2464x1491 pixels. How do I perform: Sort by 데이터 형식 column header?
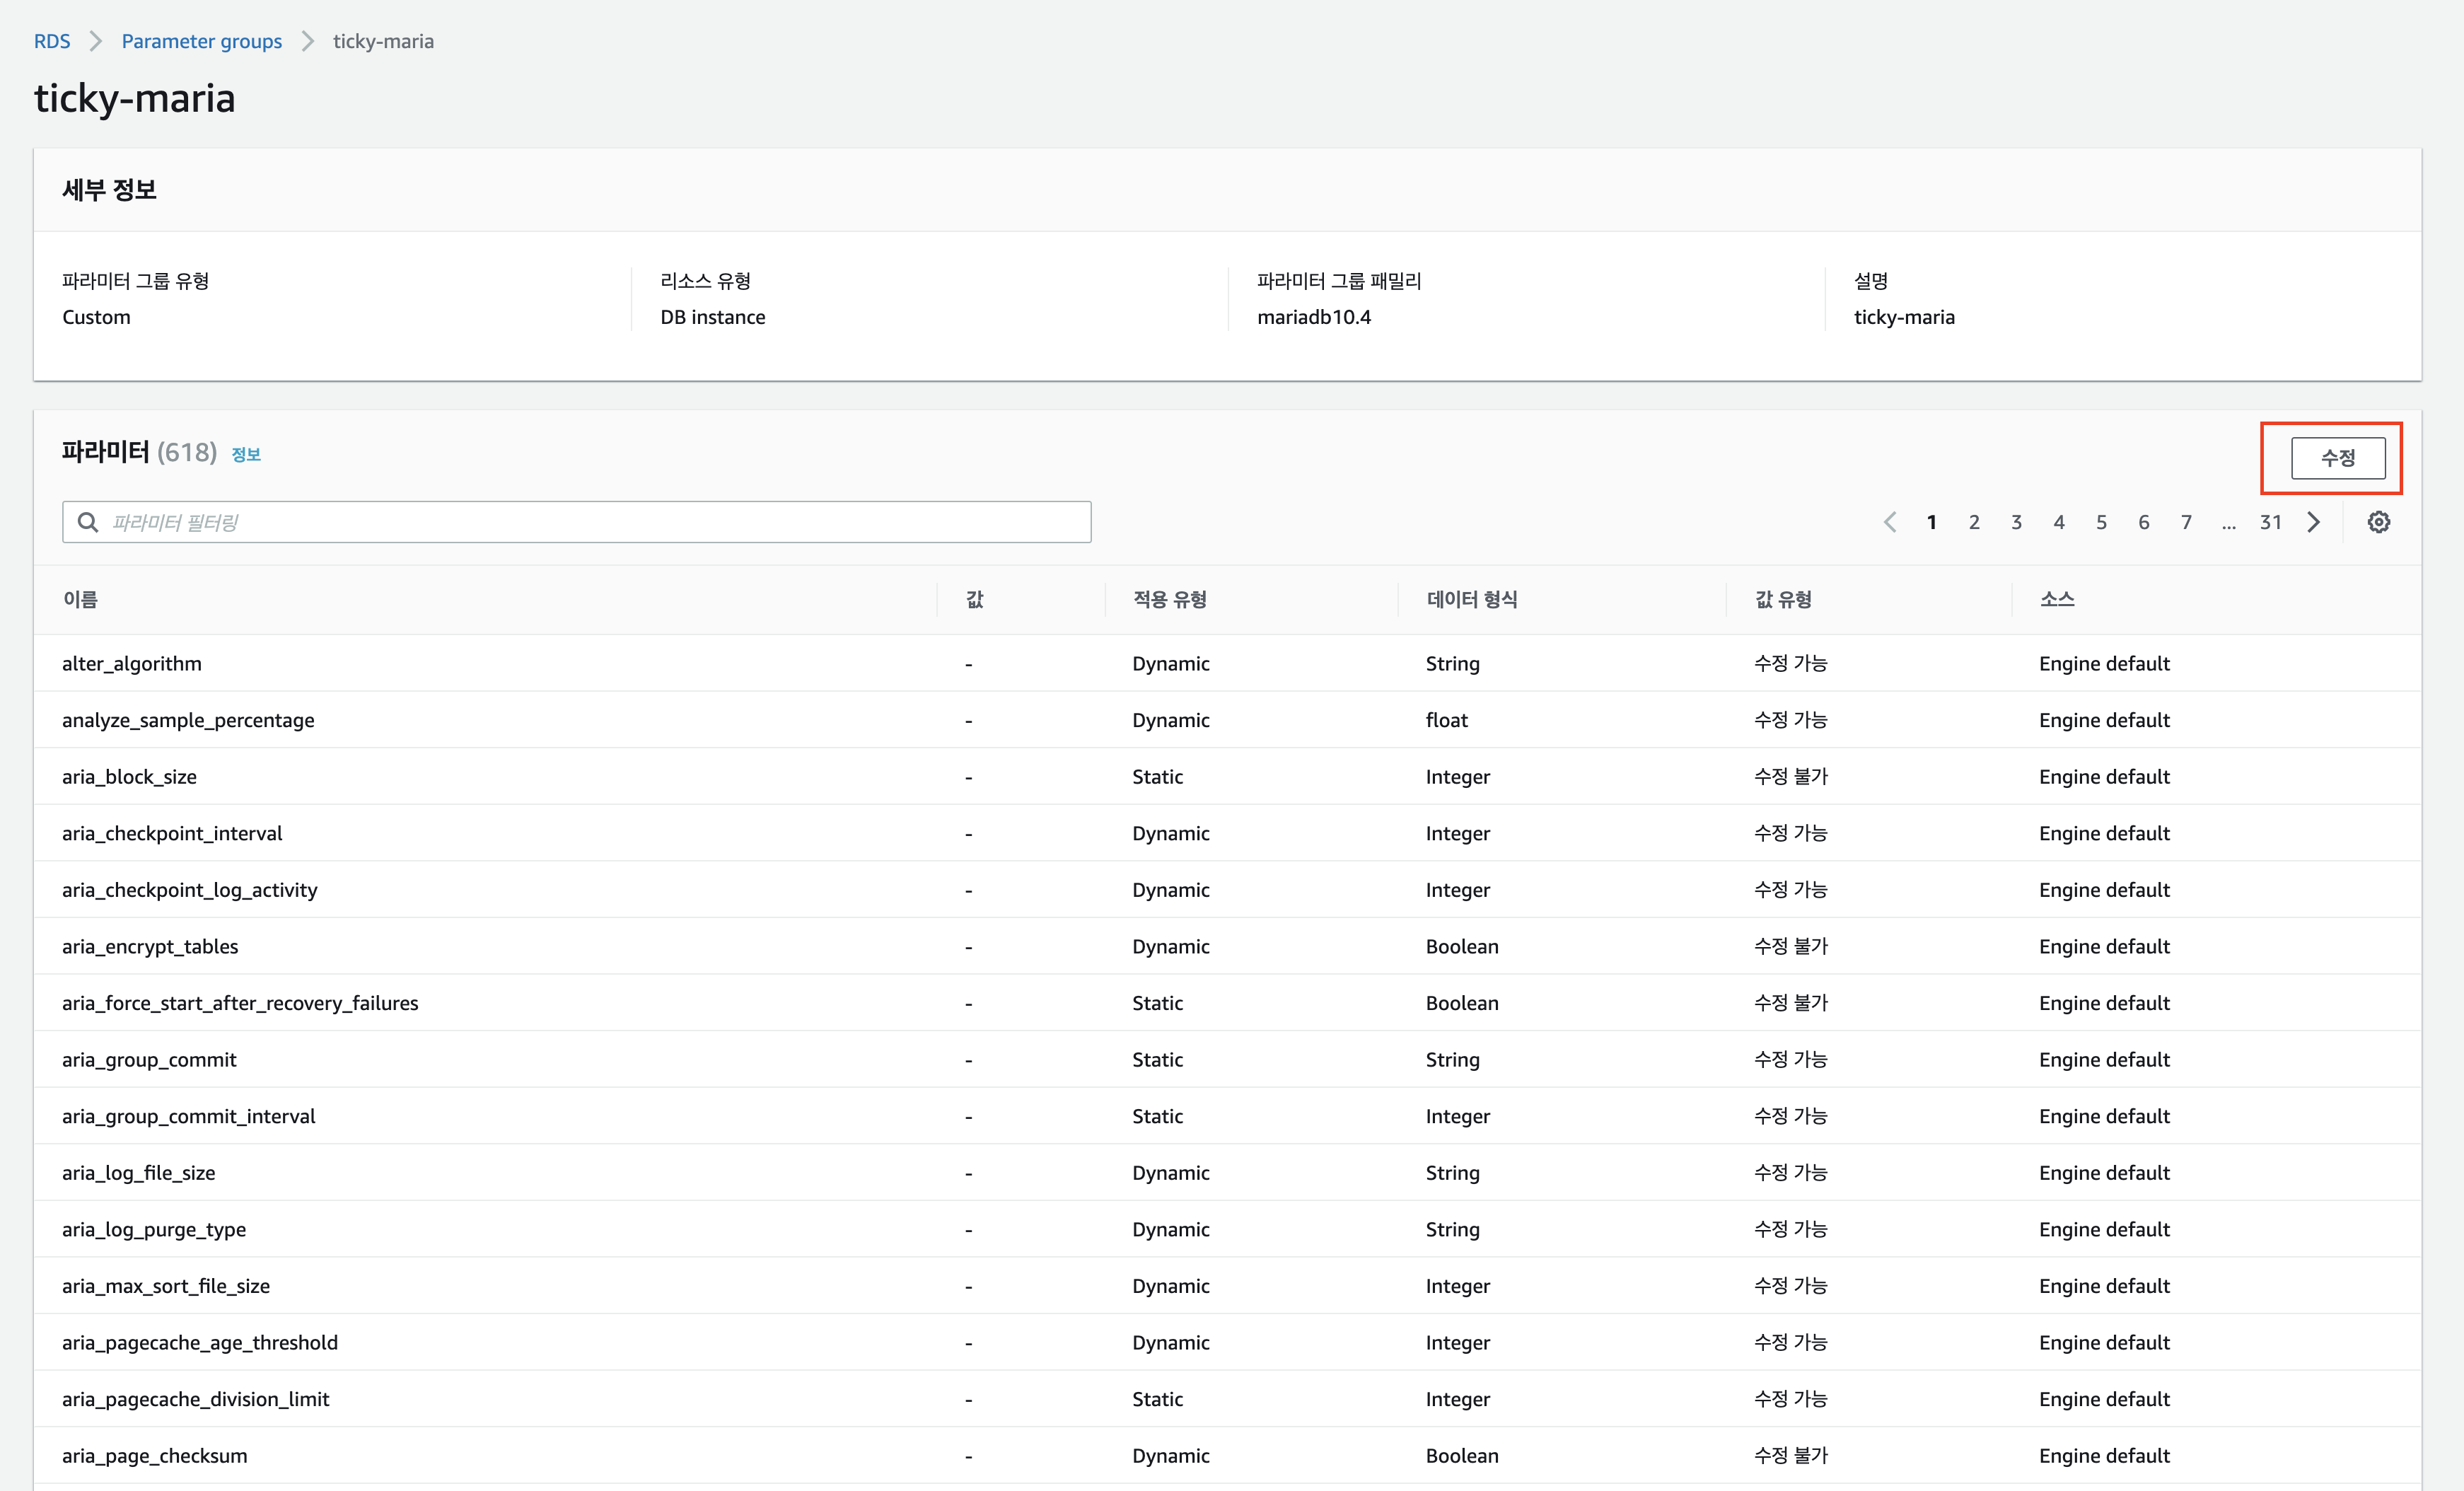pos(1471,599)
